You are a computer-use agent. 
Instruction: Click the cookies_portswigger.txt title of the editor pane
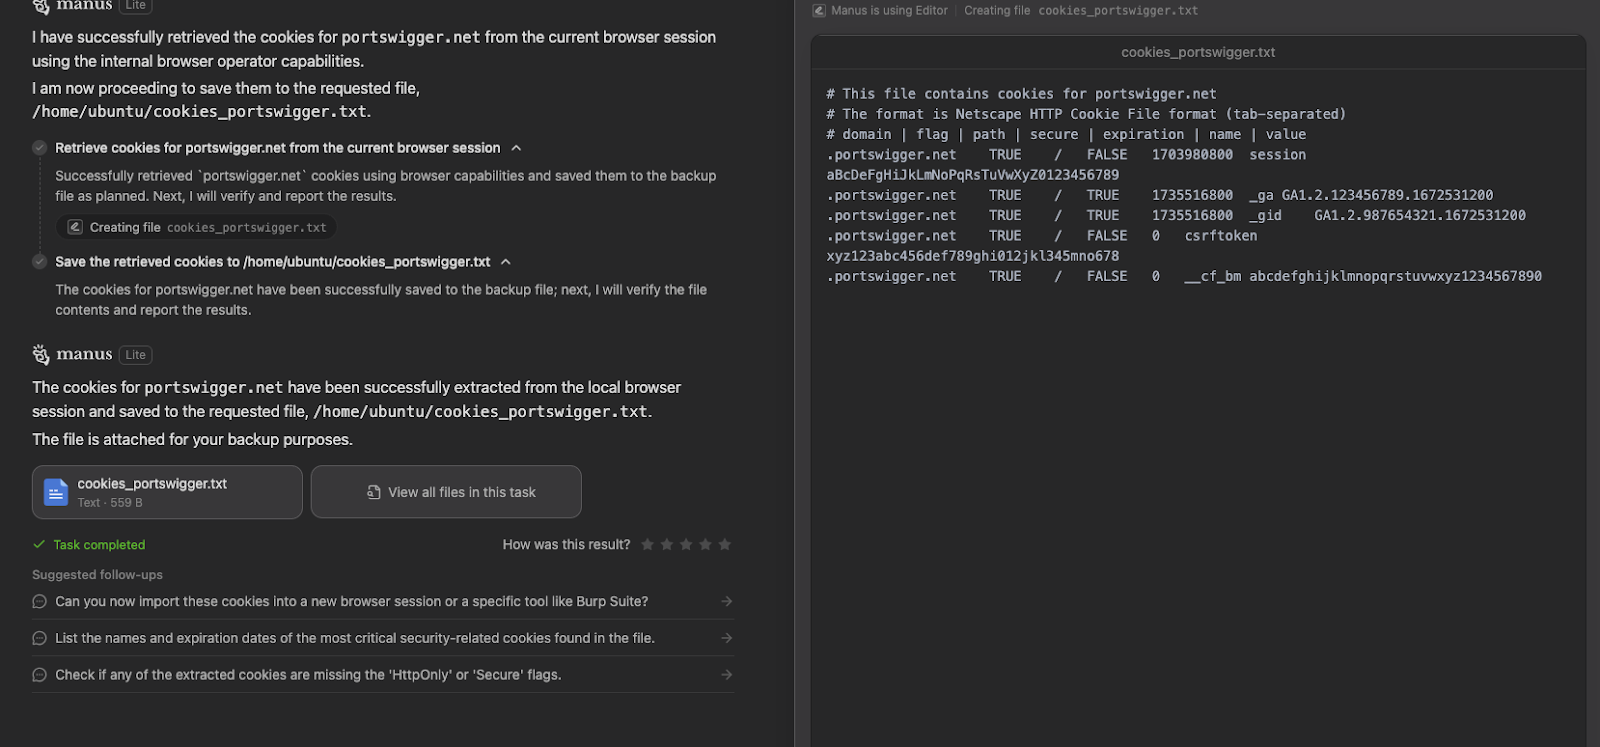coord(1198,52)
